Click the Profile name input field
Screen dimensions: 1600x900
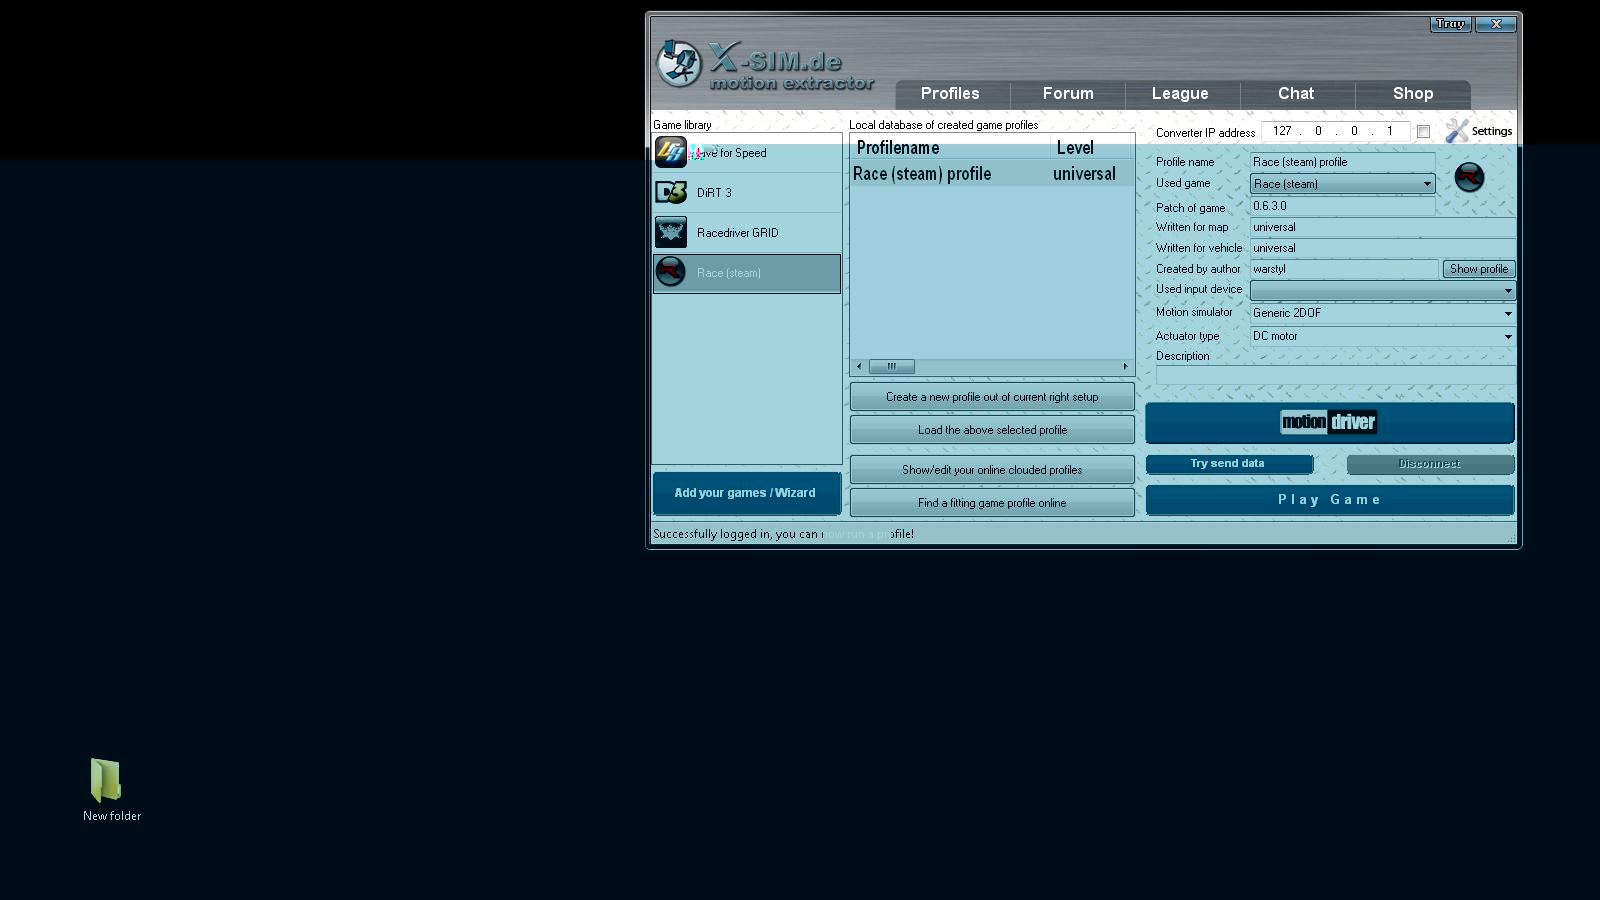[1341, 162]
